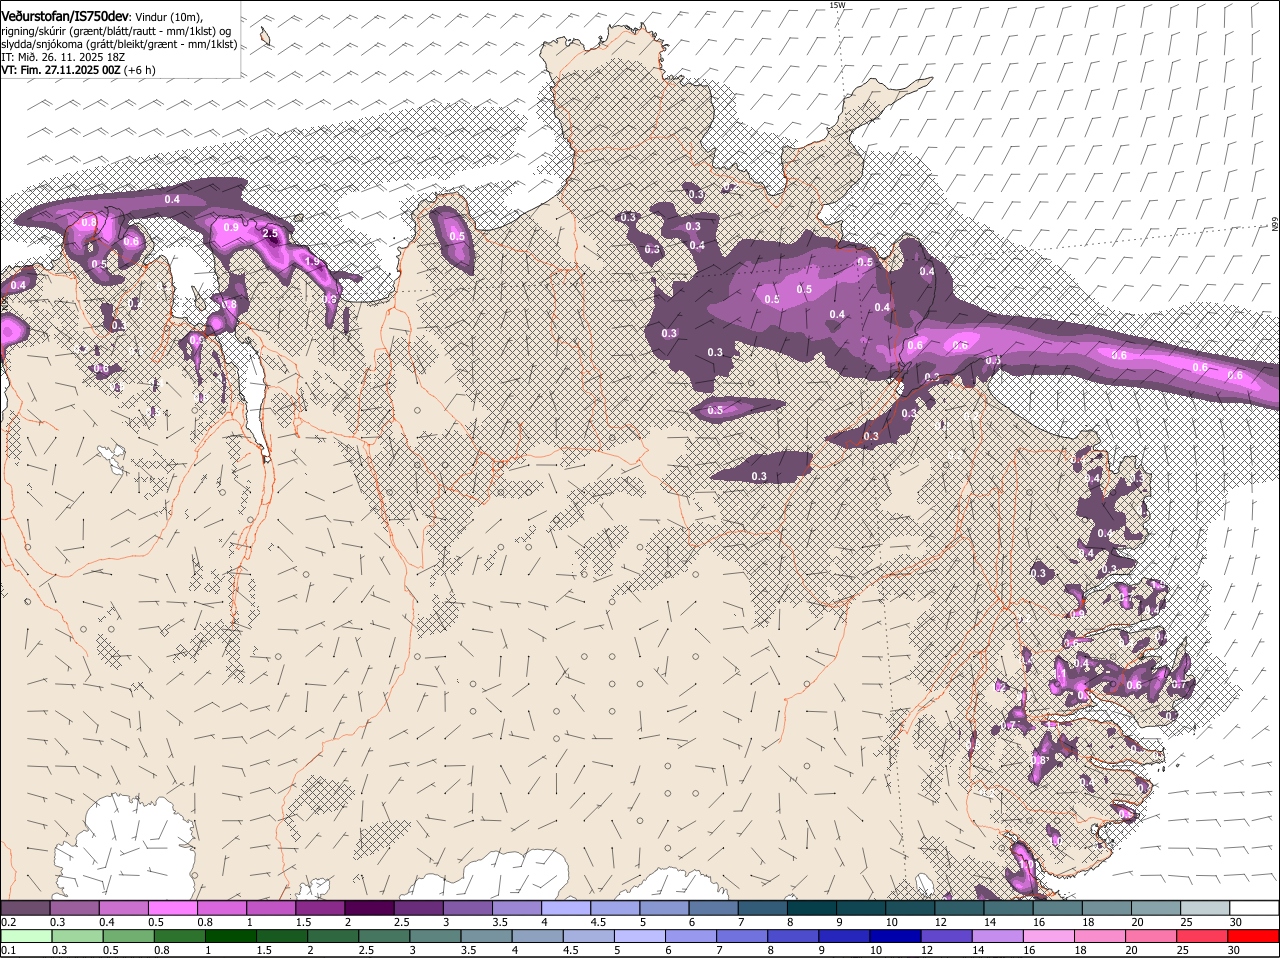This screenshot has width=1280, height=958.
Task: Click the palest green 0.1 swatch on the rain scale
Action: [25, 936]
